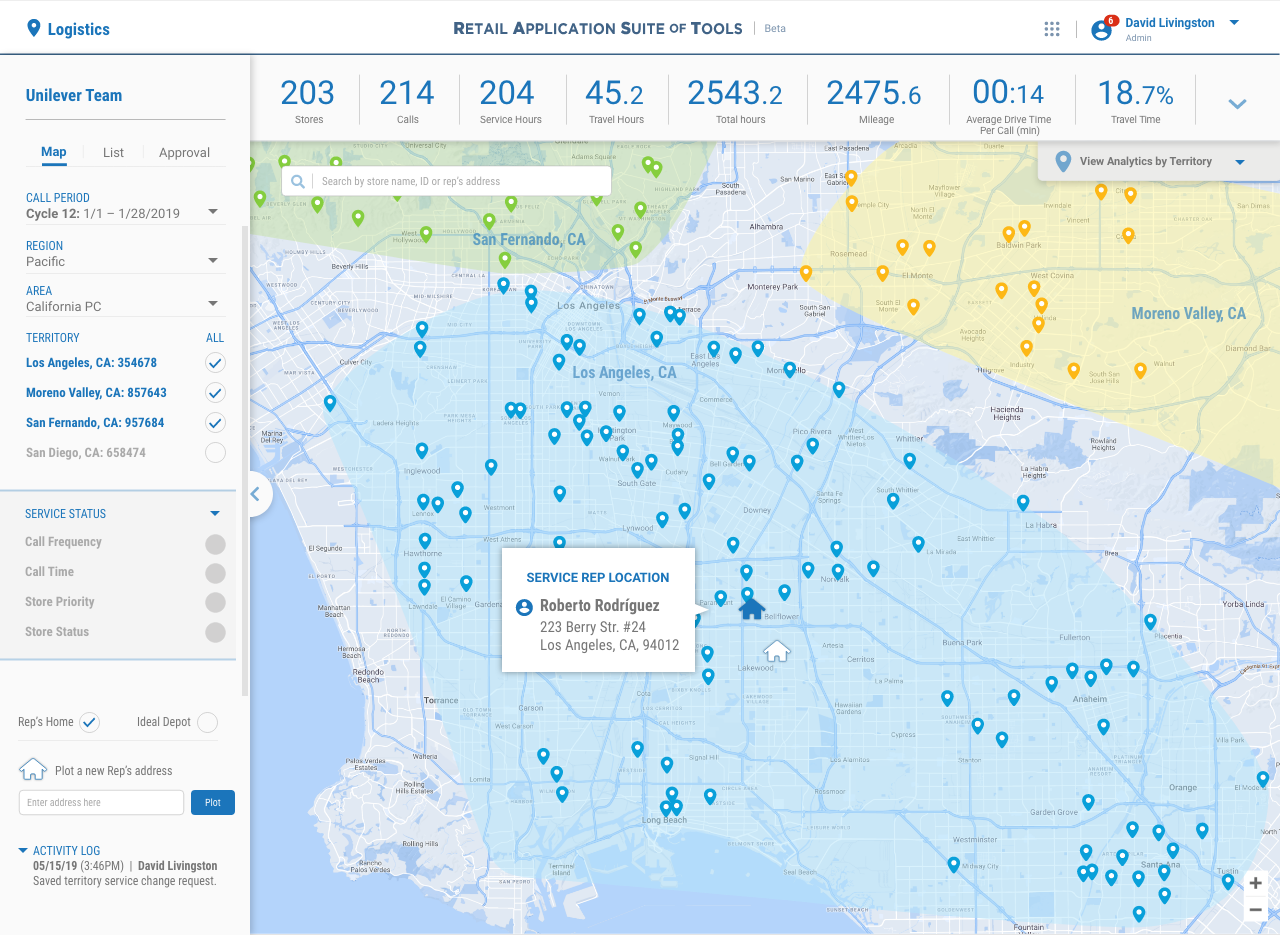Click the Unilever Team heading
1280x935 pixels.
[x=74, y=96]
